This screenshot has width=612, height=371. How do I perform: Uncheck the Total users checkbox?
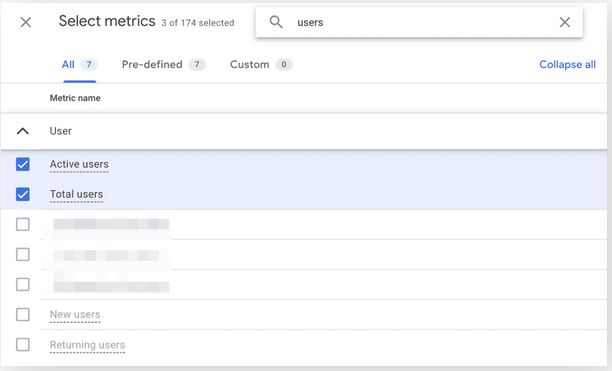coord(23,194)
